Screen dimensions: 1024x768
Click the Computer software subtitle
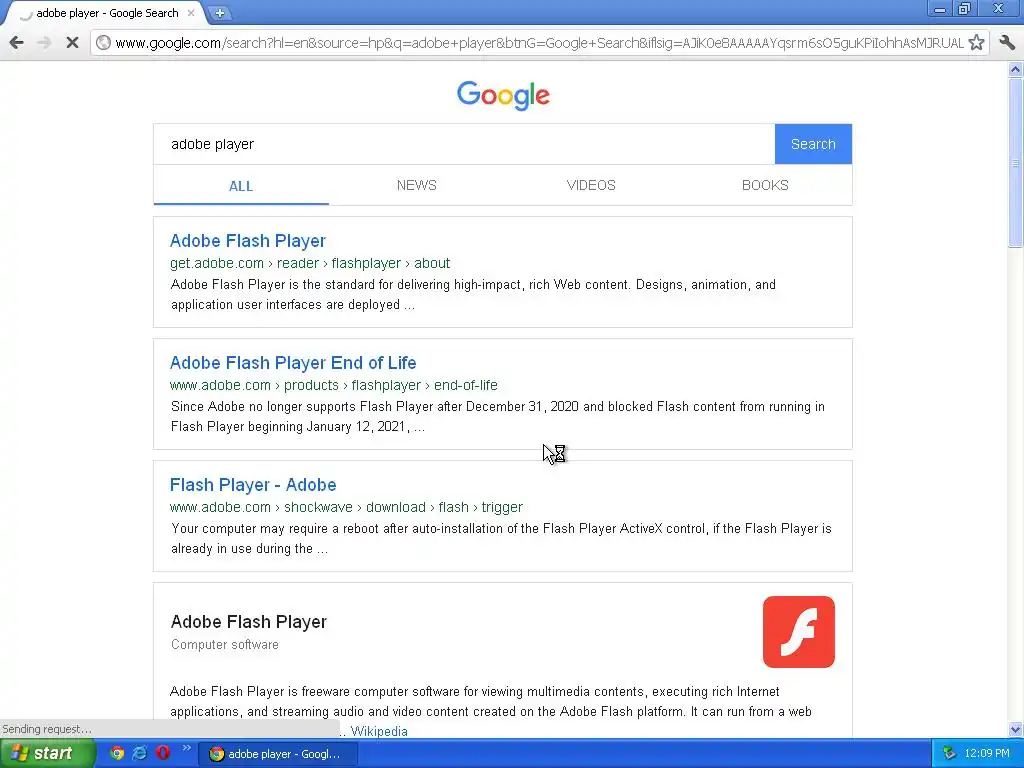click(x=225, y=645)
